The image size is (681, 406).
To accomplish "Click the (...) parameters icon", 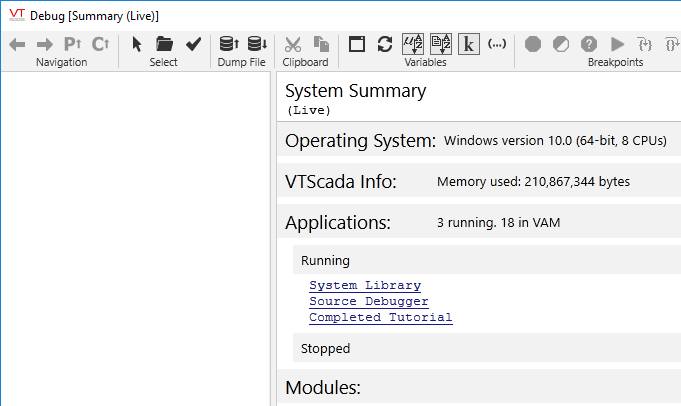I will [x=497, y=44].
